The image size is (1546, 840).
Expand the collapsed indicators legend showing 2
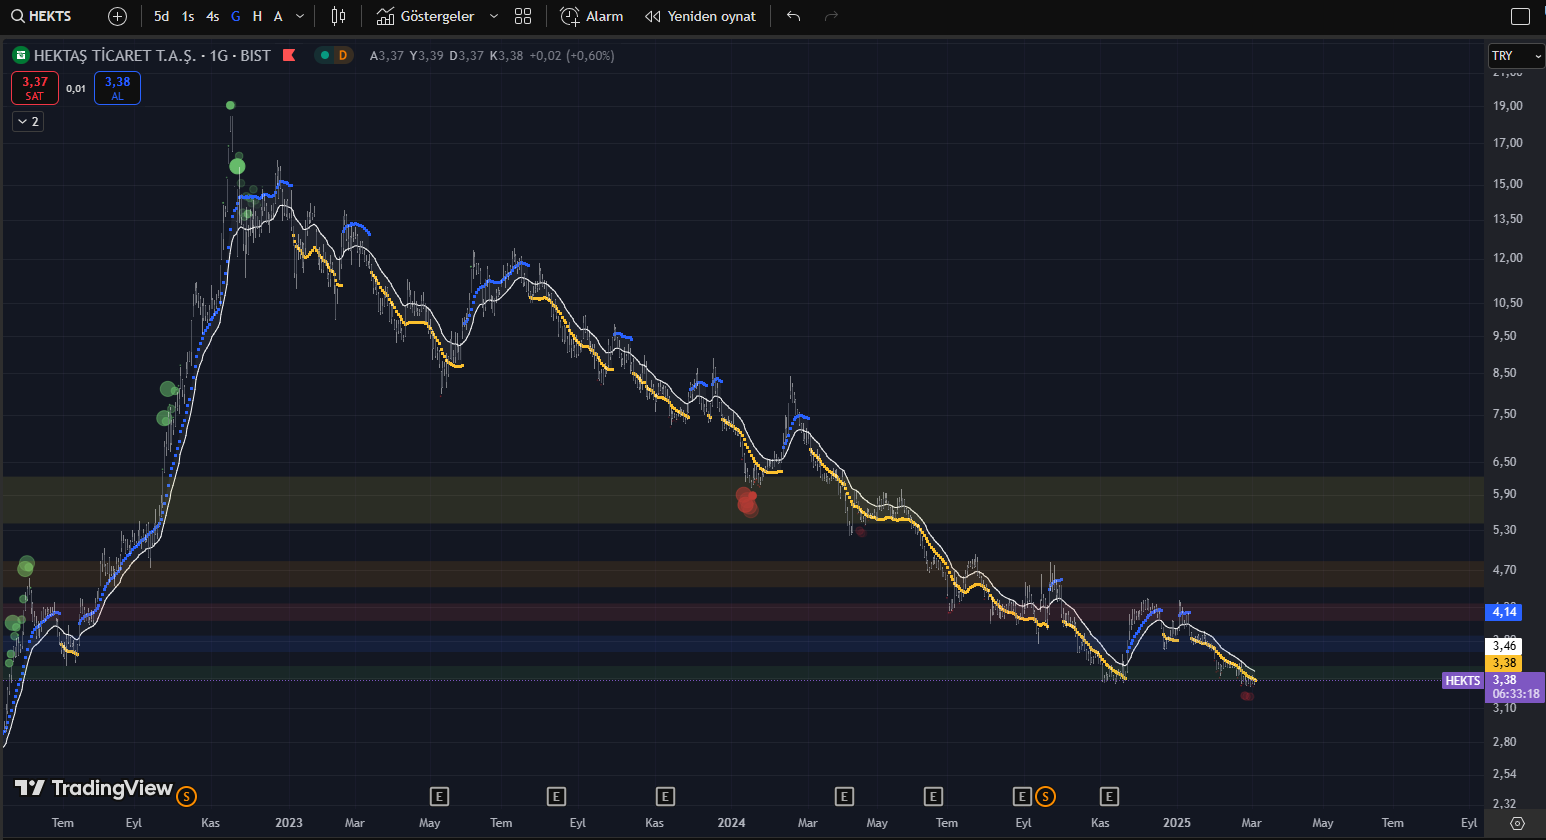(x=28, y=121)
